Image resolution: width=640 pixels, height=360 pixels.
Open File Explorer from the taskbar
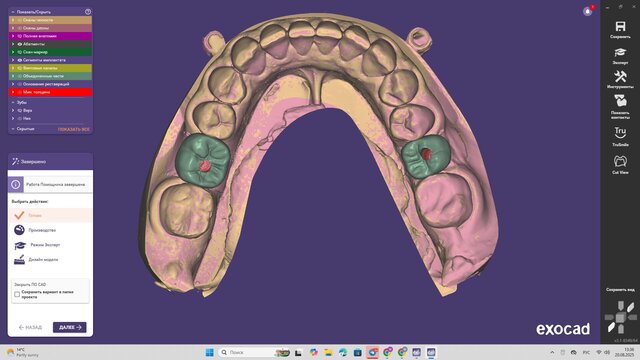[328, 352]
